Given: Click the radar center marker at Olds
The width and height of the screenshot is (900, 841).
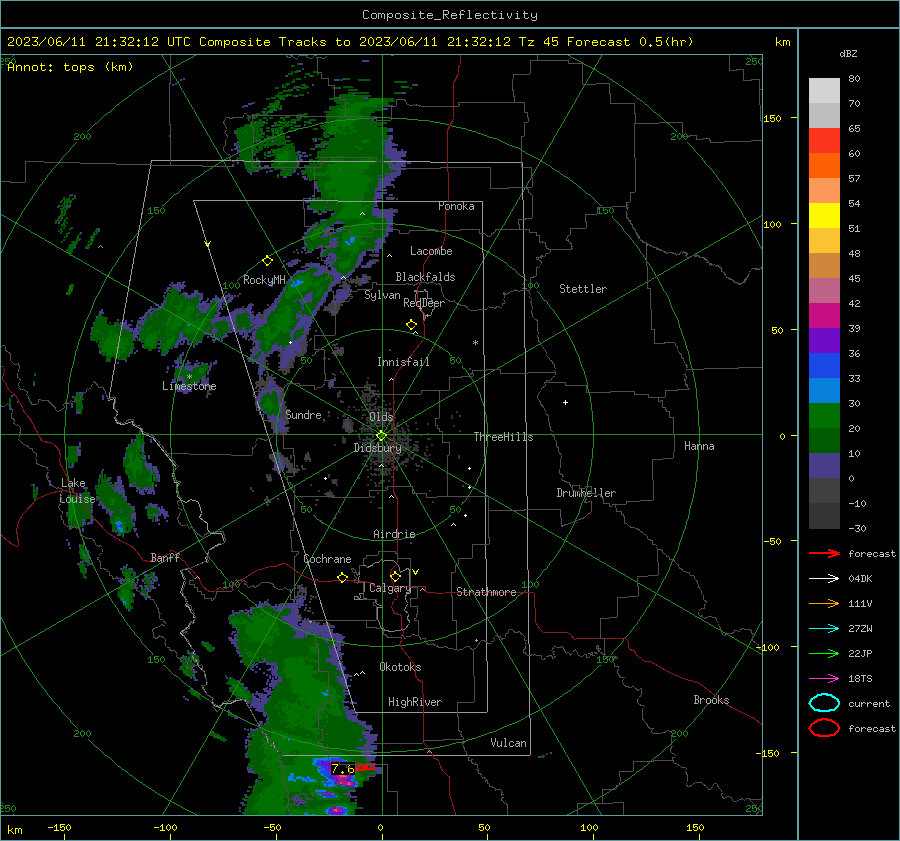Looking at the screenshot, I should [x=381, y=436].
